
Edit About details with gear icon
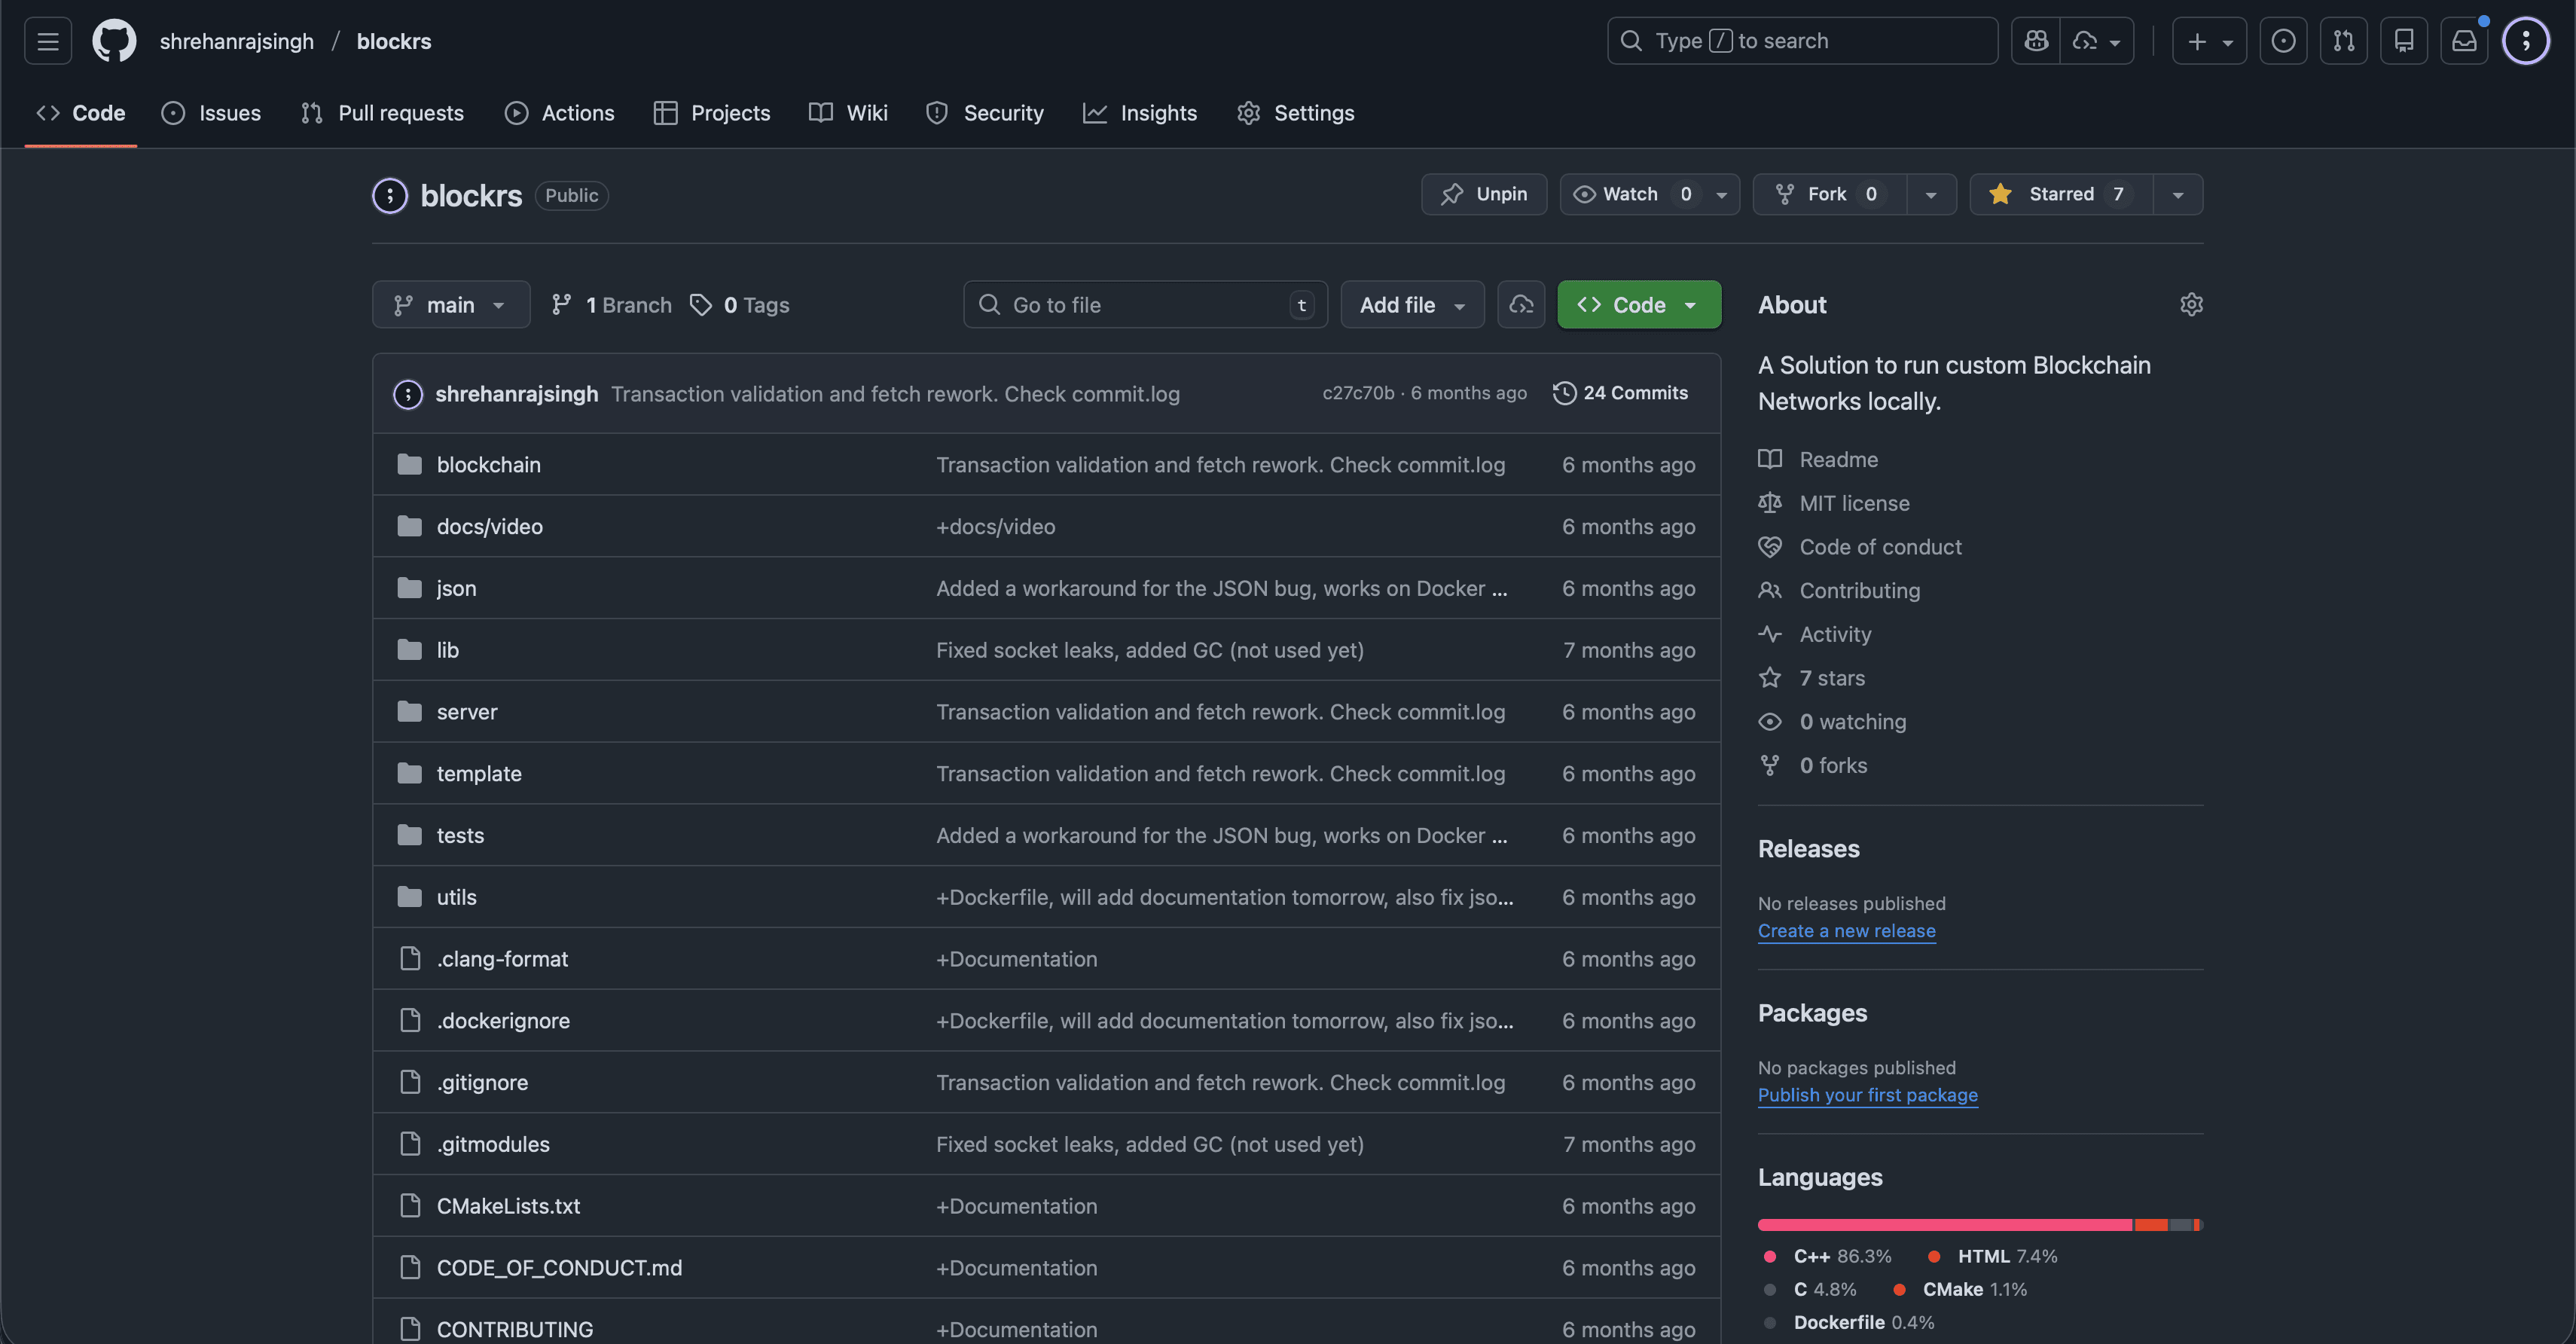pyautogui.click(x=2191, y=304)
